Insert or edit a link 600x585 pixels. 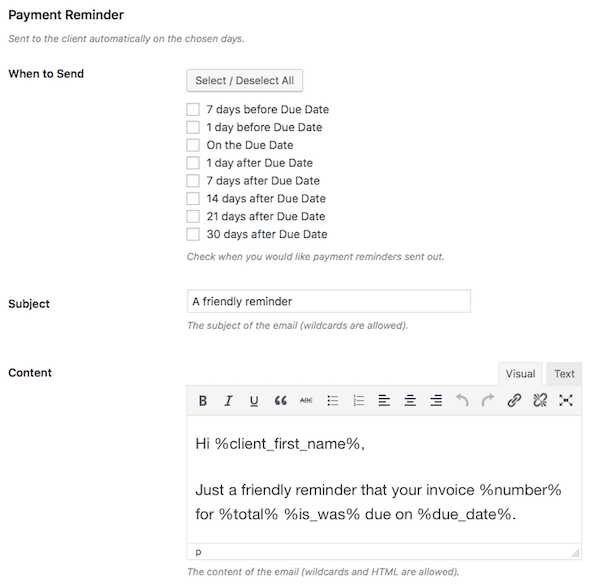point(514,401)
